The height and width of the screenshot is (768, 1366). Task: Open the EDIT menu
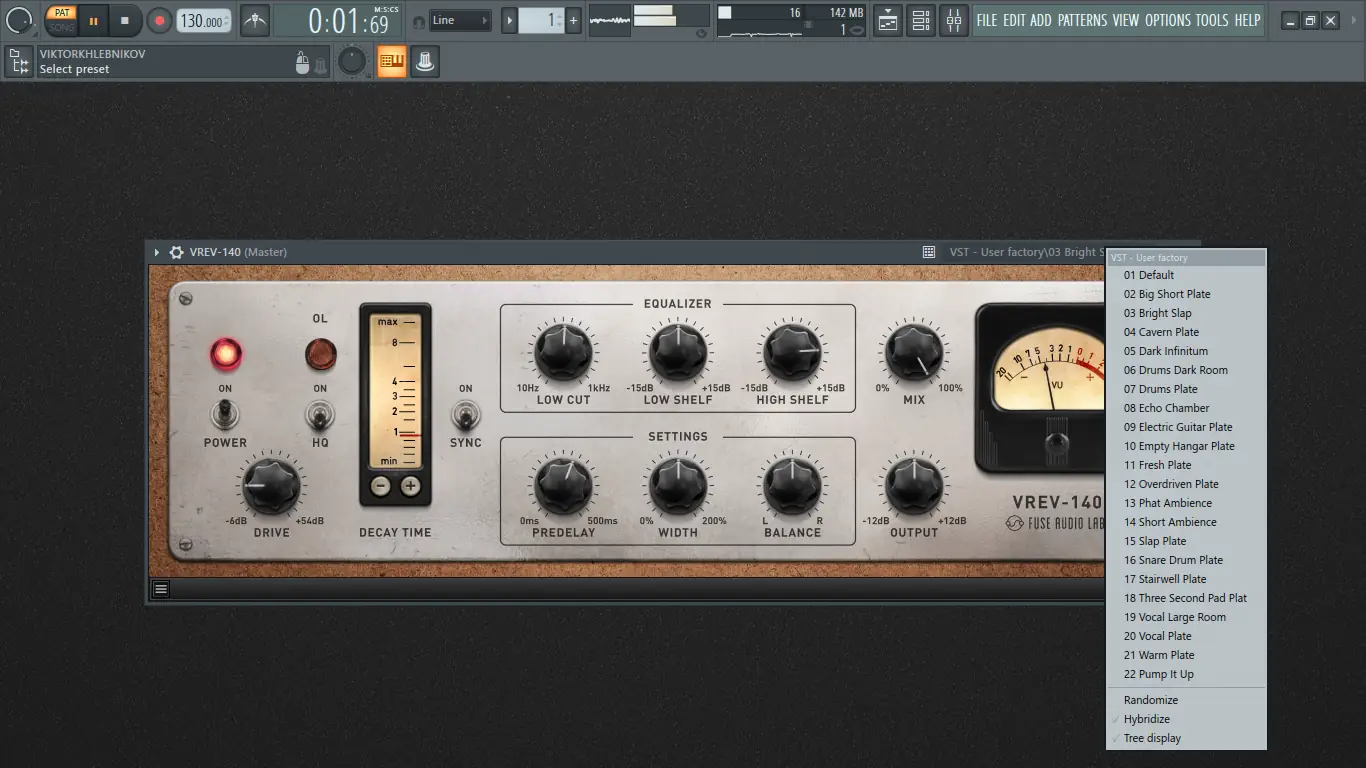(x=1014, y=20)
